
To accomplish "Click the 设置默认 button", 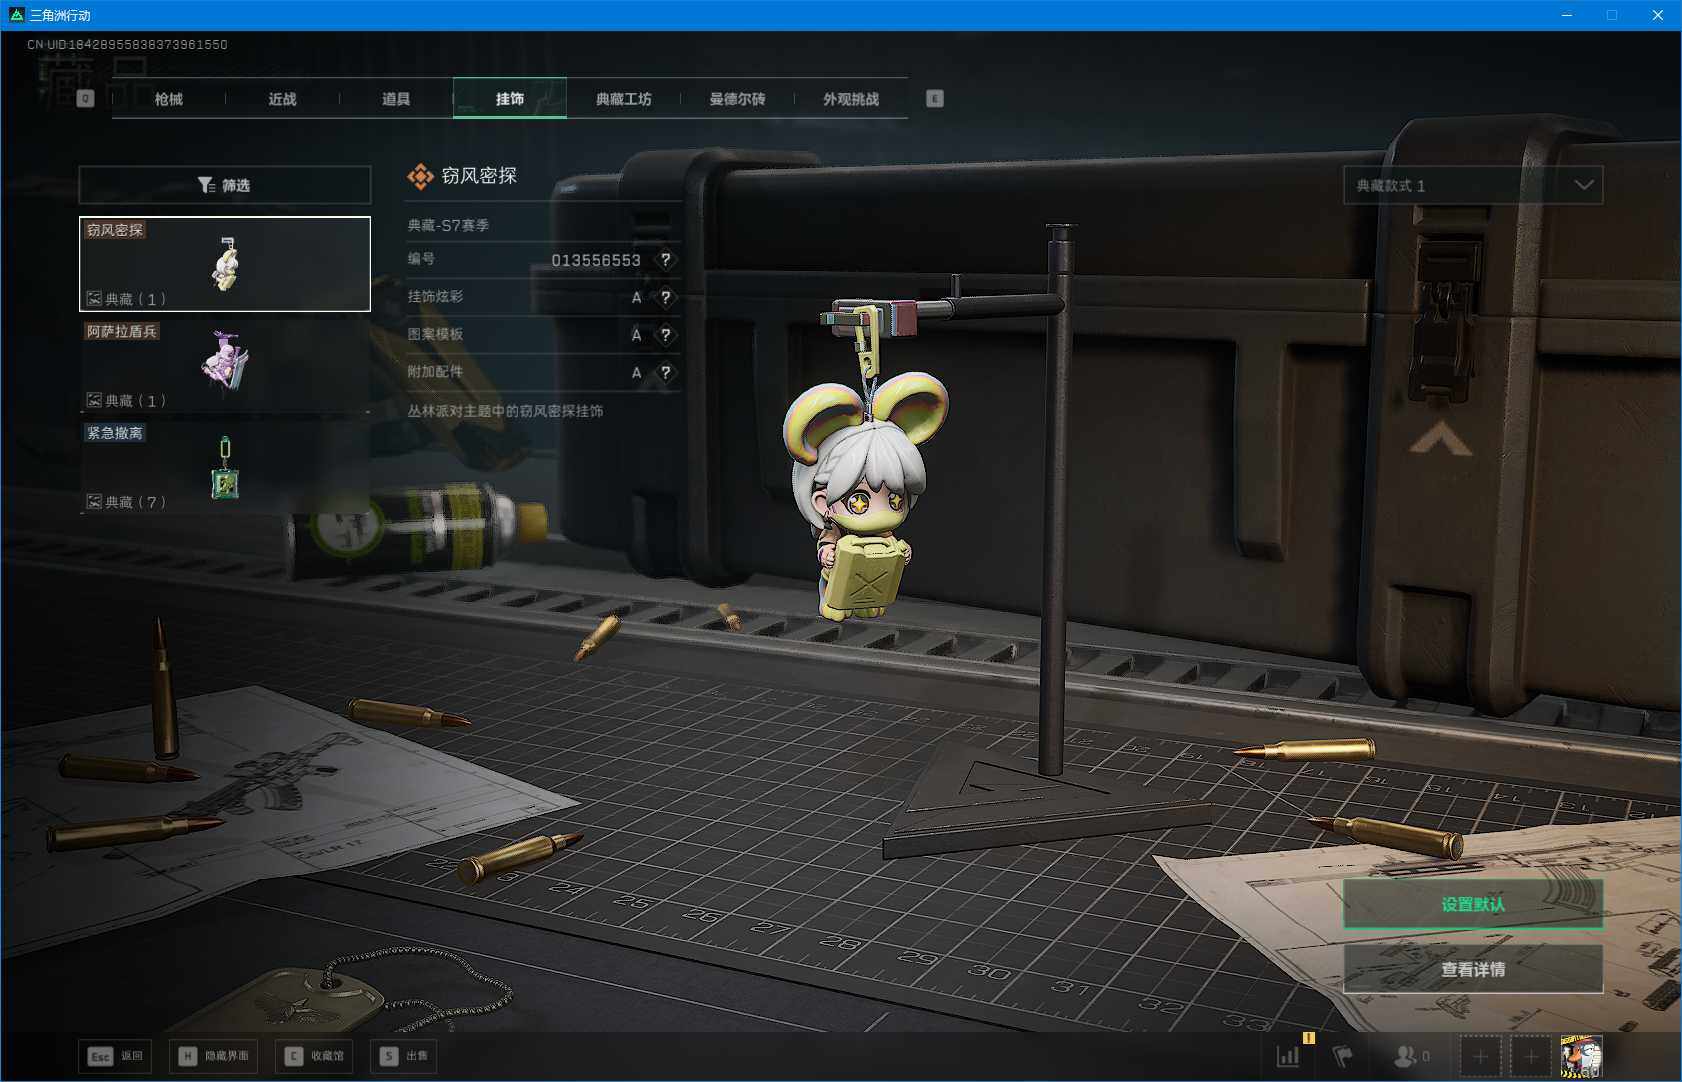I will 1473,904.
